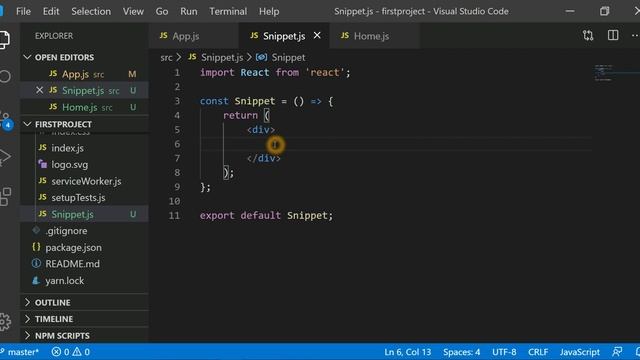Open the Explorer activity bar icon

coord(4,40)
